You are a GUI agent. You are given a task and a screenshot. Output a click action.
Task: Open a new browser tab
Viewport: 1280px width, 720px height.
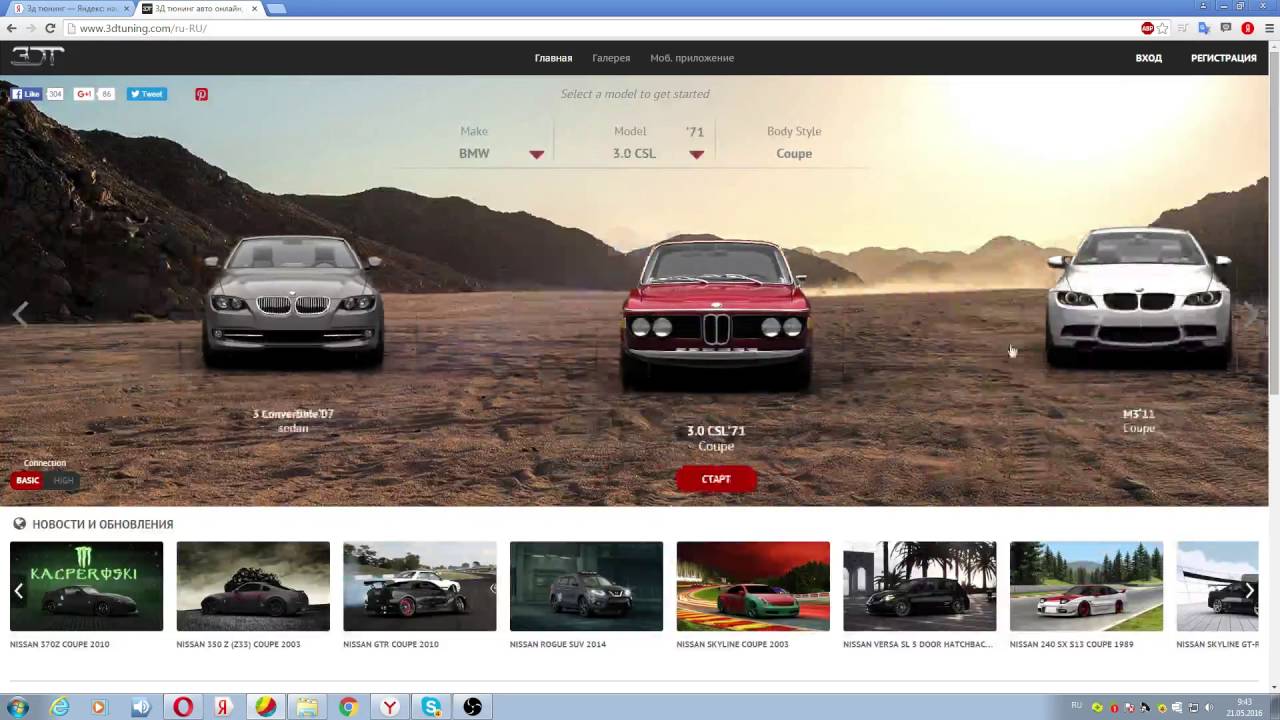275,9
